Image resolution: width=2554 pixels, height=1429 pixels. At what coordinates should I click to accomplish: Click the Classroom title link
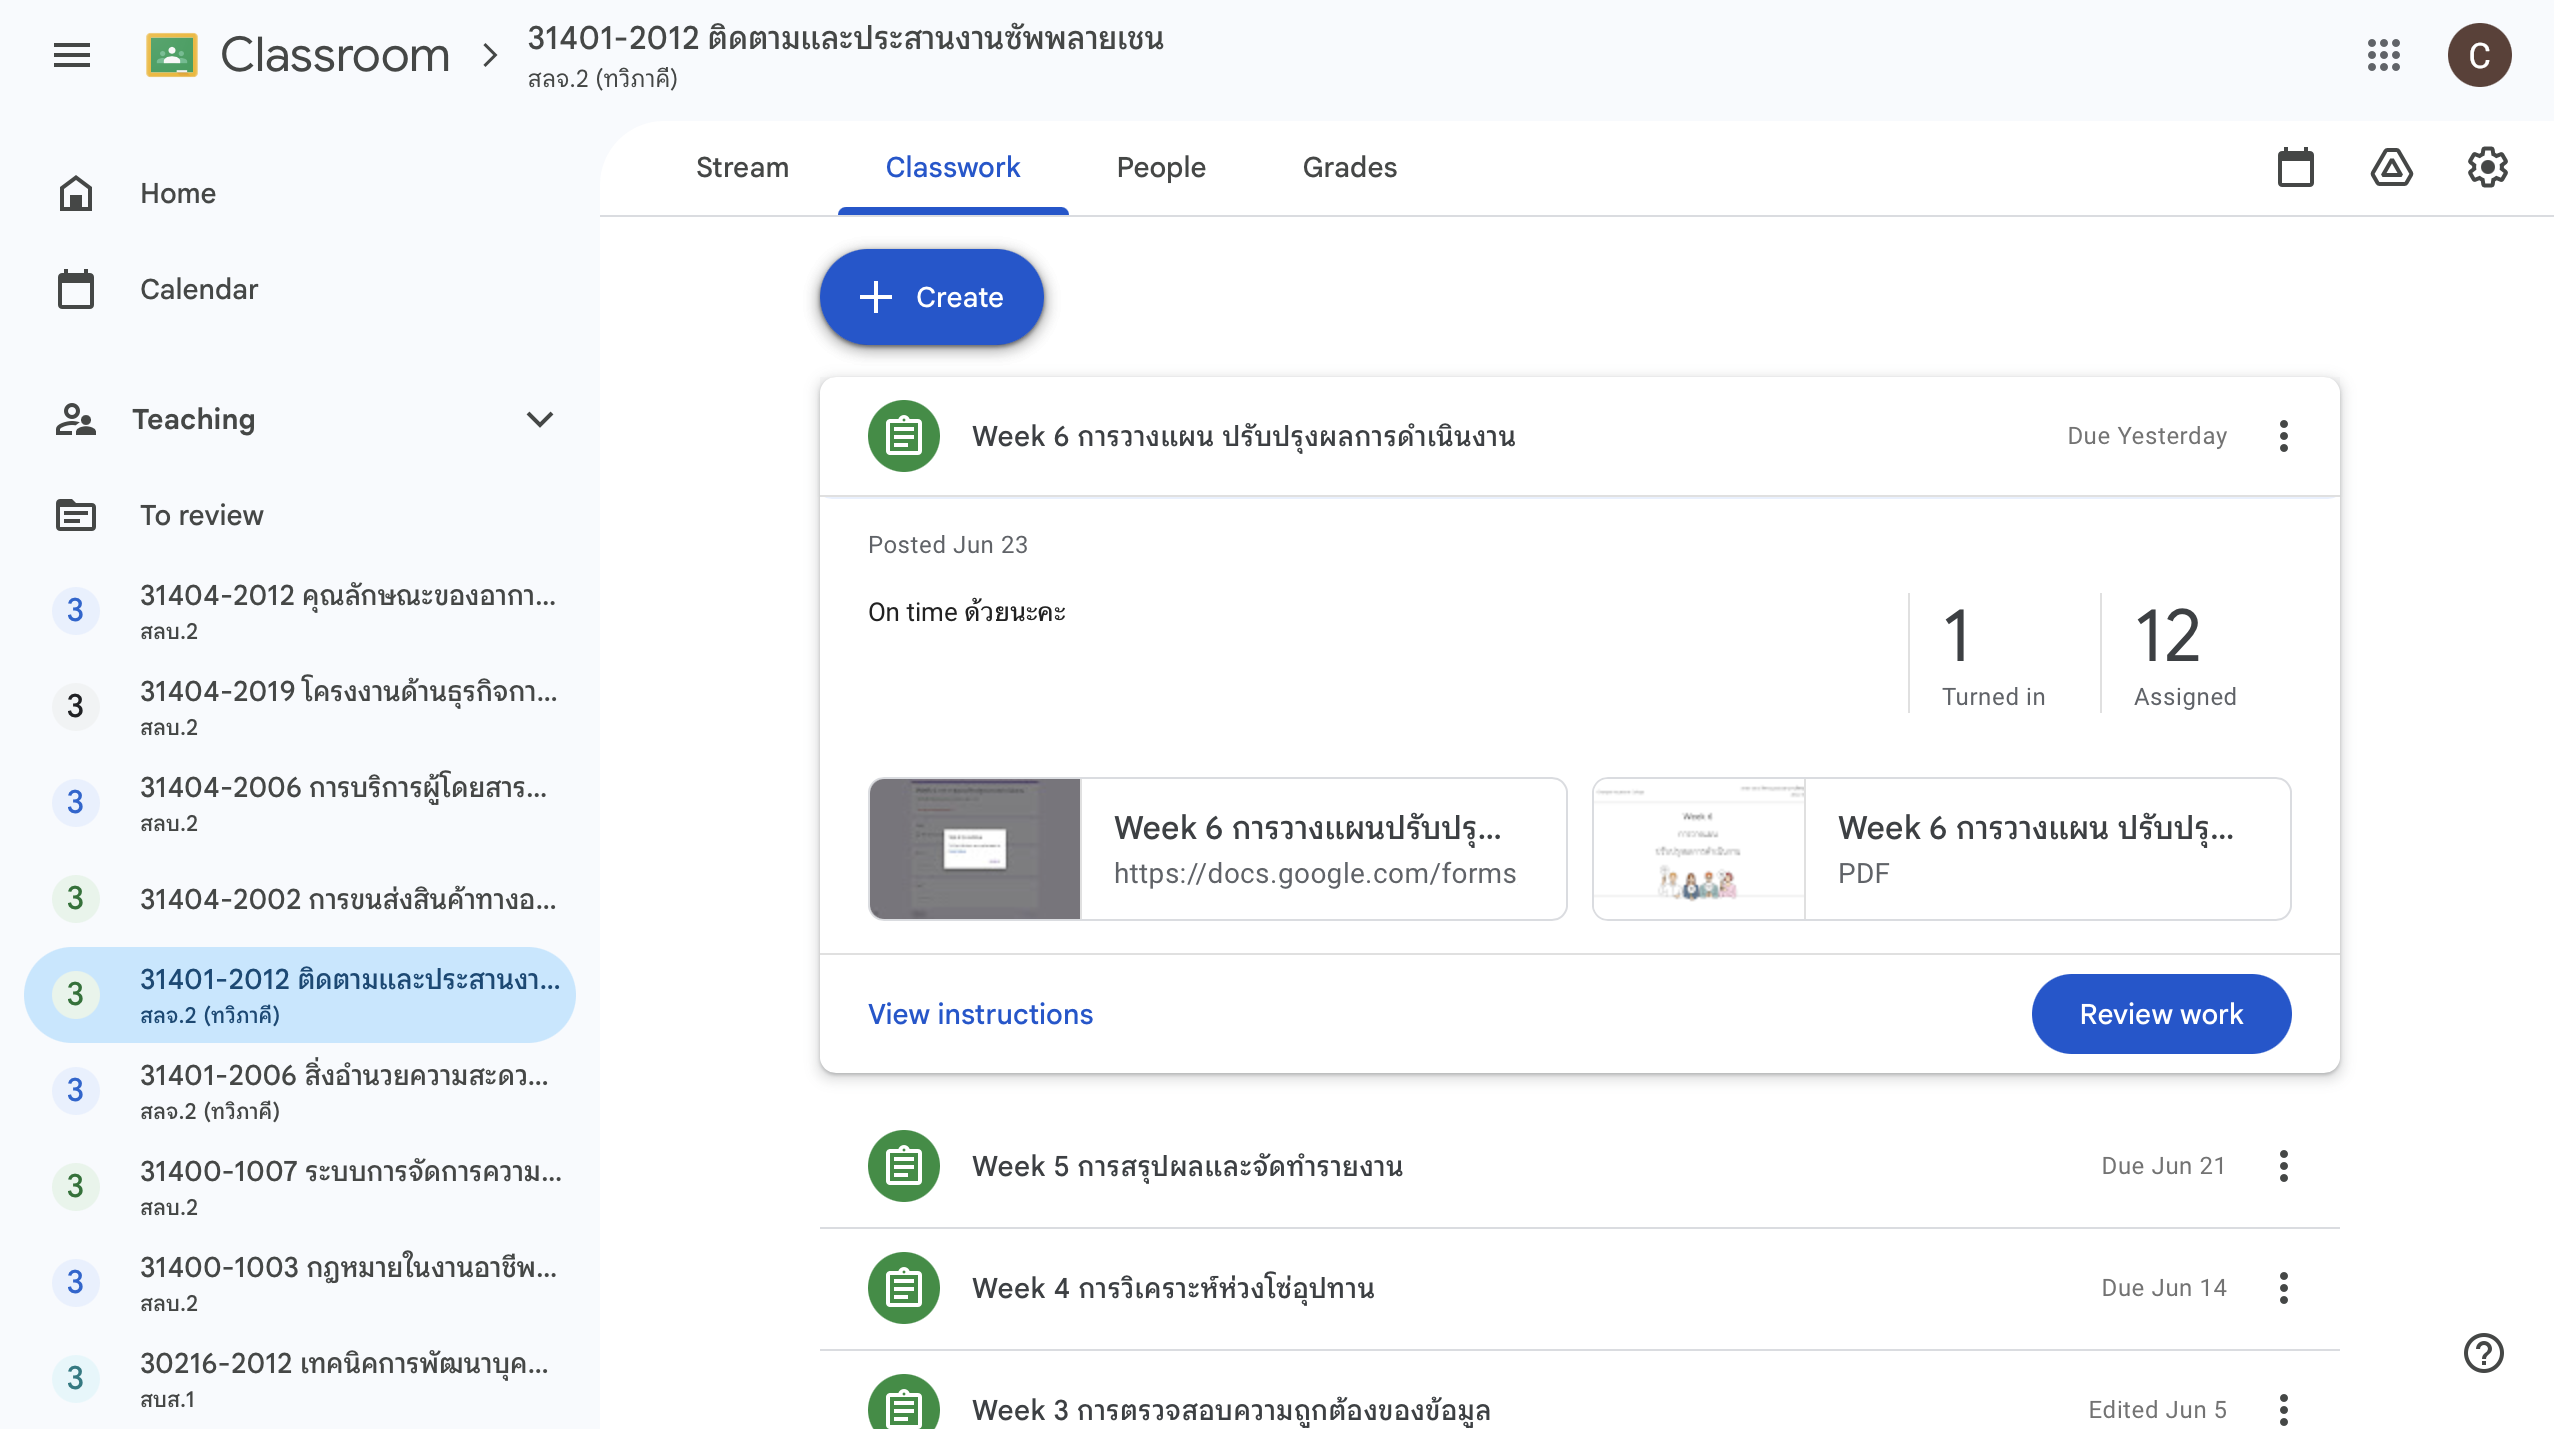click(335, 55)
